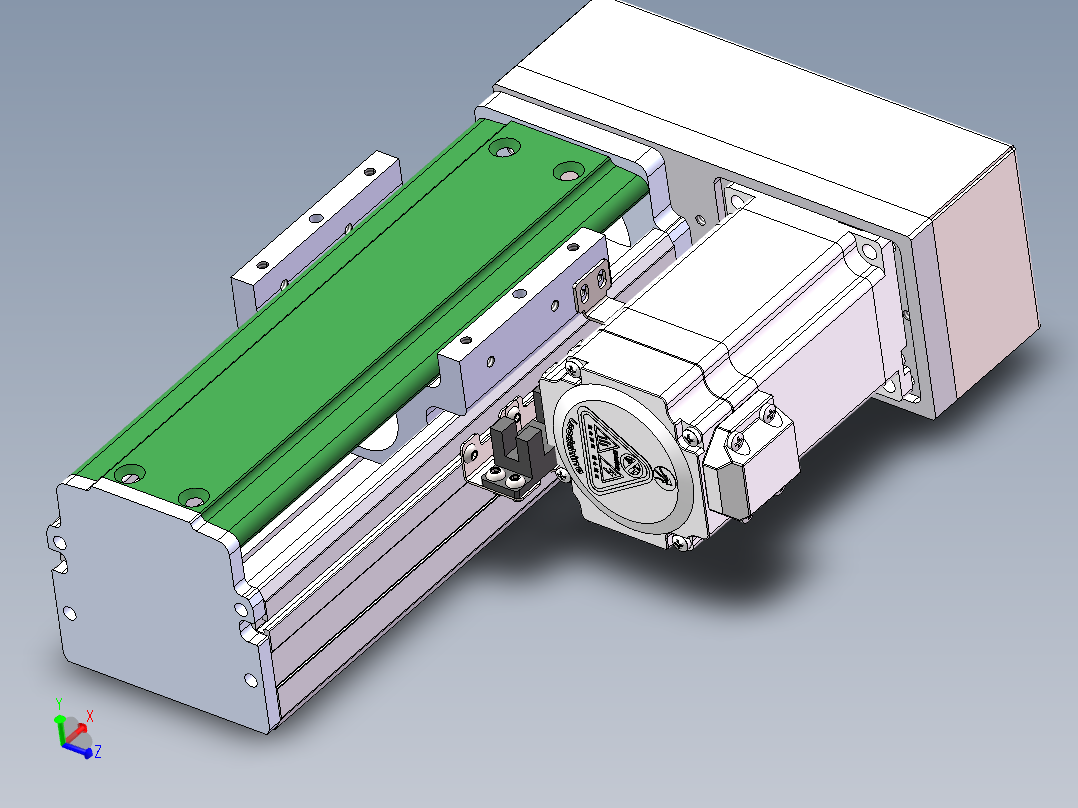Select the lowest hole in the left end plate
1078x808 pixels.
click(251, 681)
